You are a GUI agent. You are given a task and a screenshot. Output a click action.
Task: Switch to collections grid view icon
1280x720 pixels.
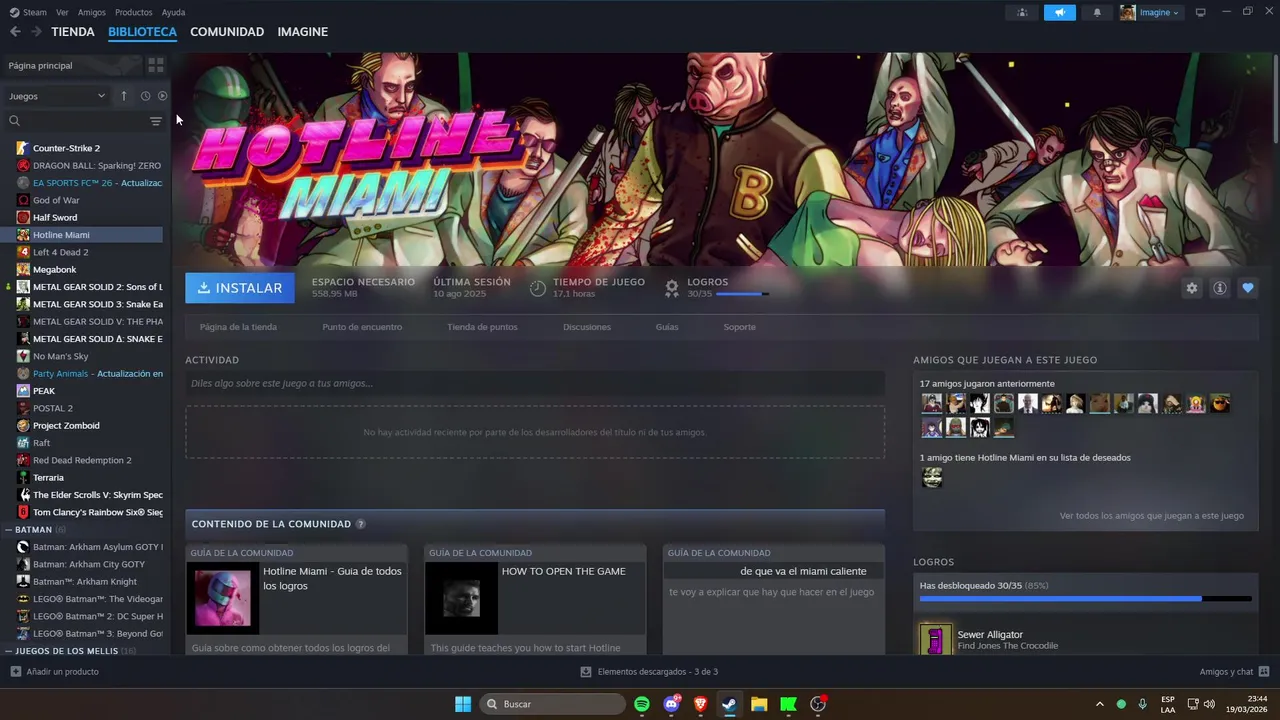point(156,65)
